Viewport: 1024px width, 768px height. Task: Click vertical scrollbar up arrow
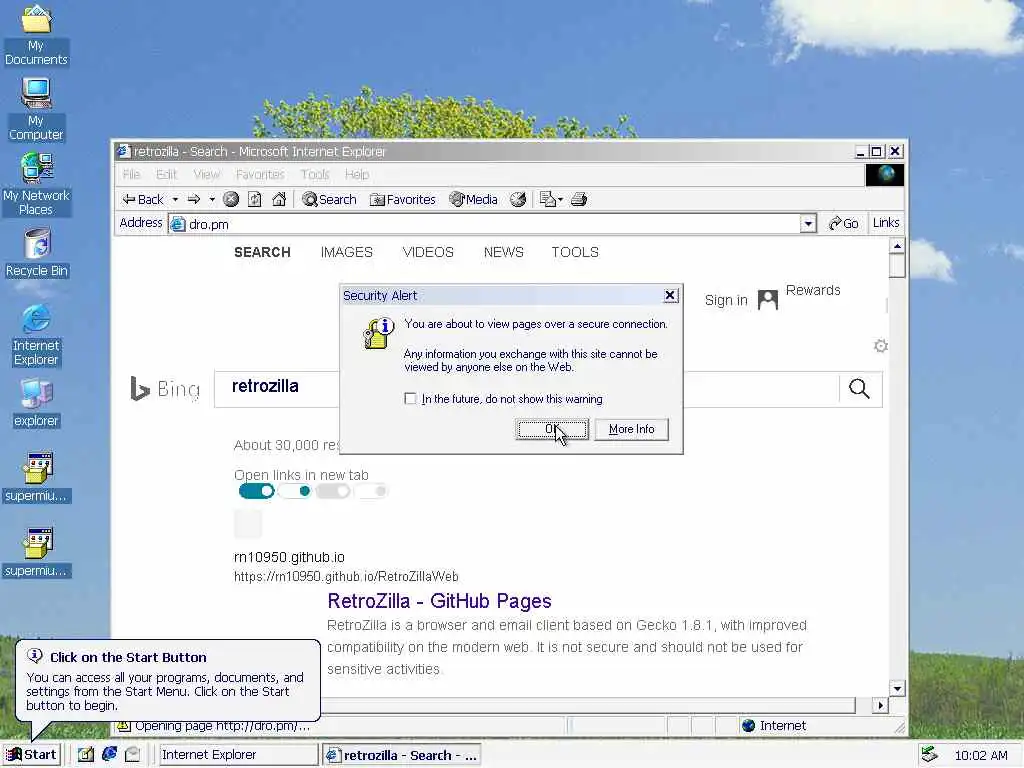coord(897,246)
